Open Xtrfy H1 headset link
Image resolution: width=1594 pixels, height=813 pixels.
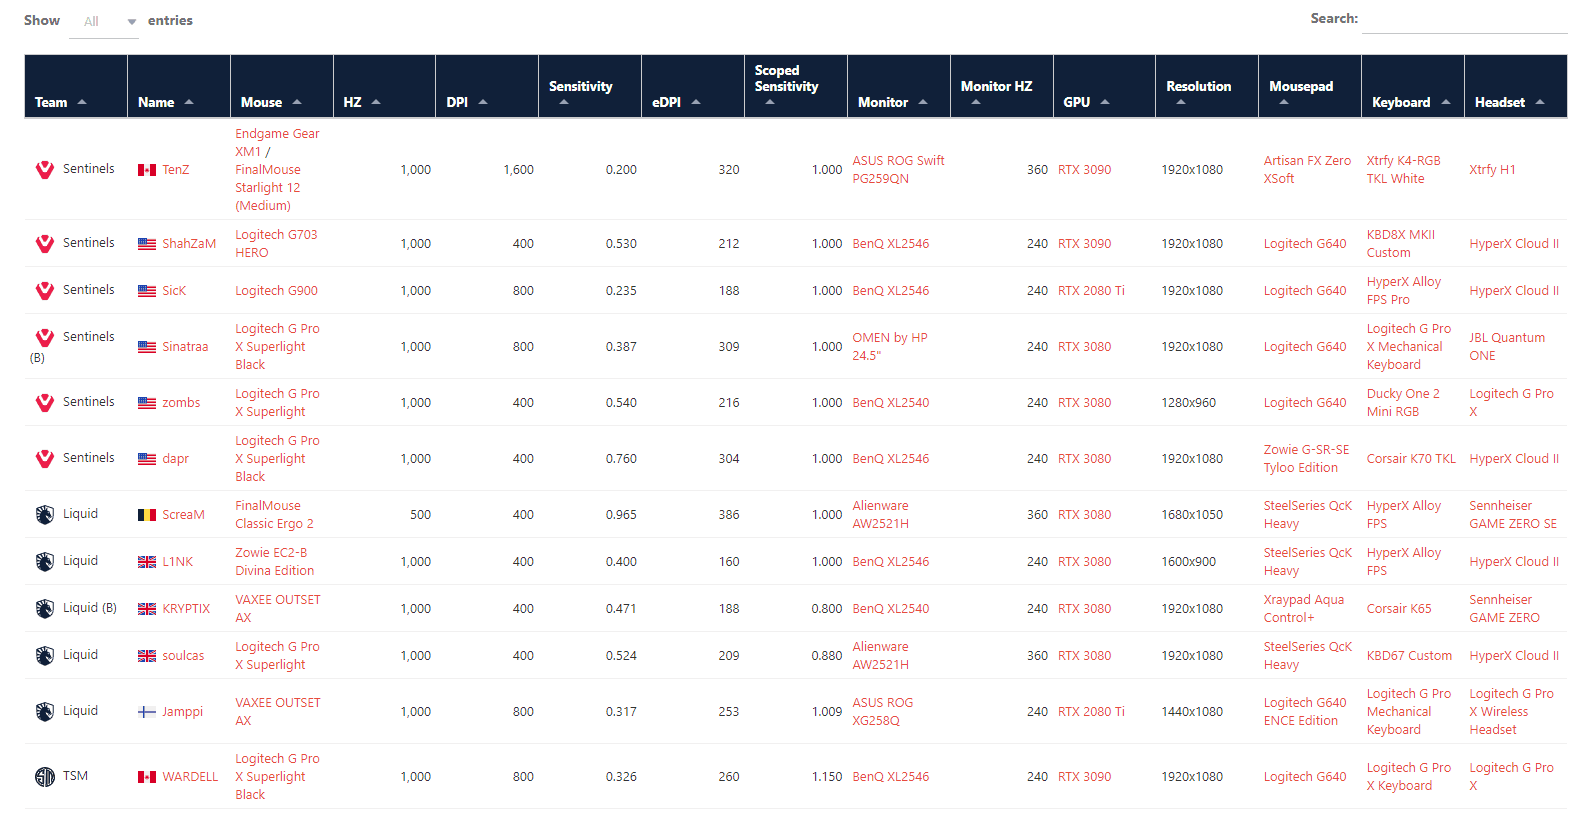1492,170
